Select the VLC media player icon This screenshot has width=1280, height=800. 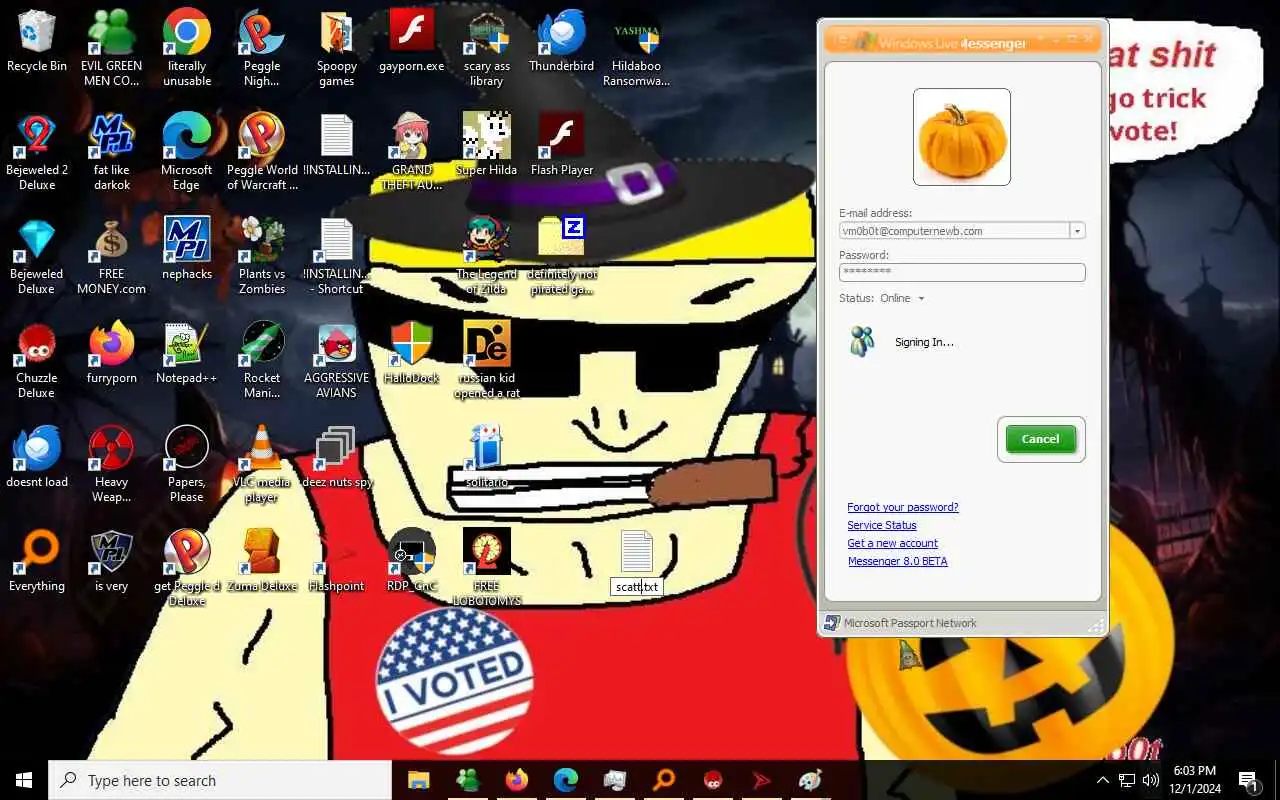pyautogui.click(x=262, y=463)
